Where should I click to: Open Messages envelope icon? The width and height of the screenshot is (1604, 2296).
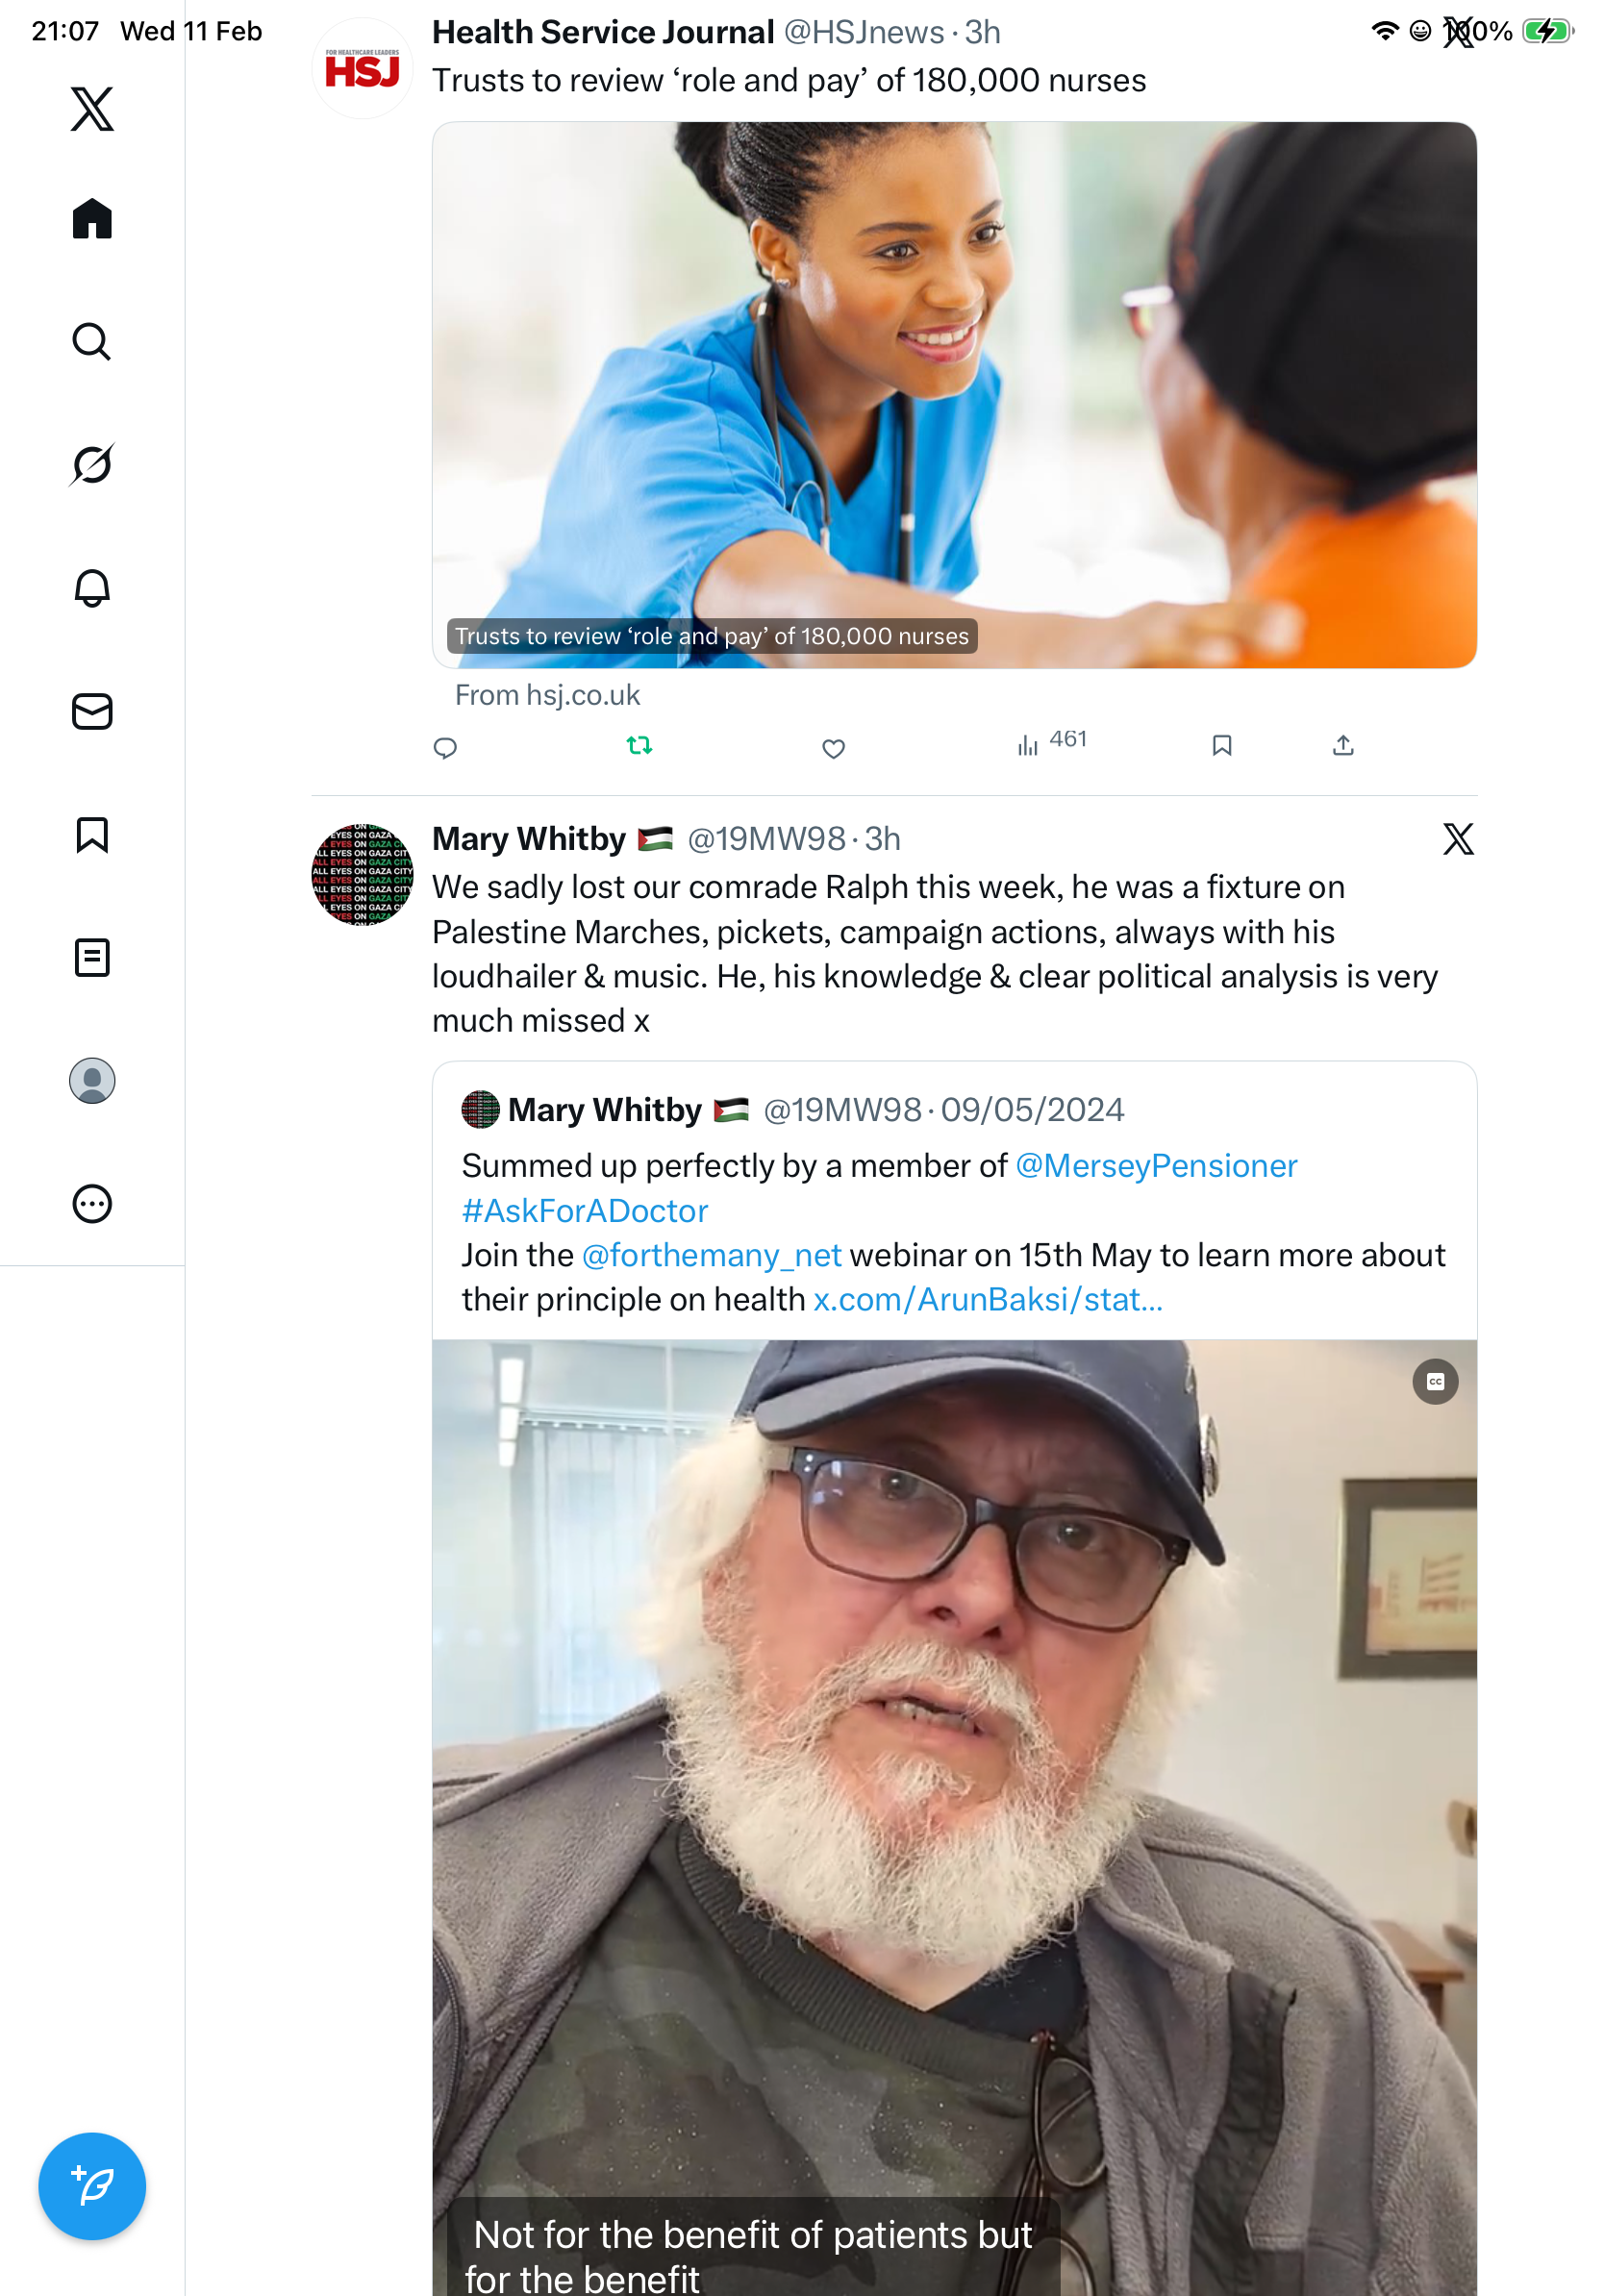[92, 711]
